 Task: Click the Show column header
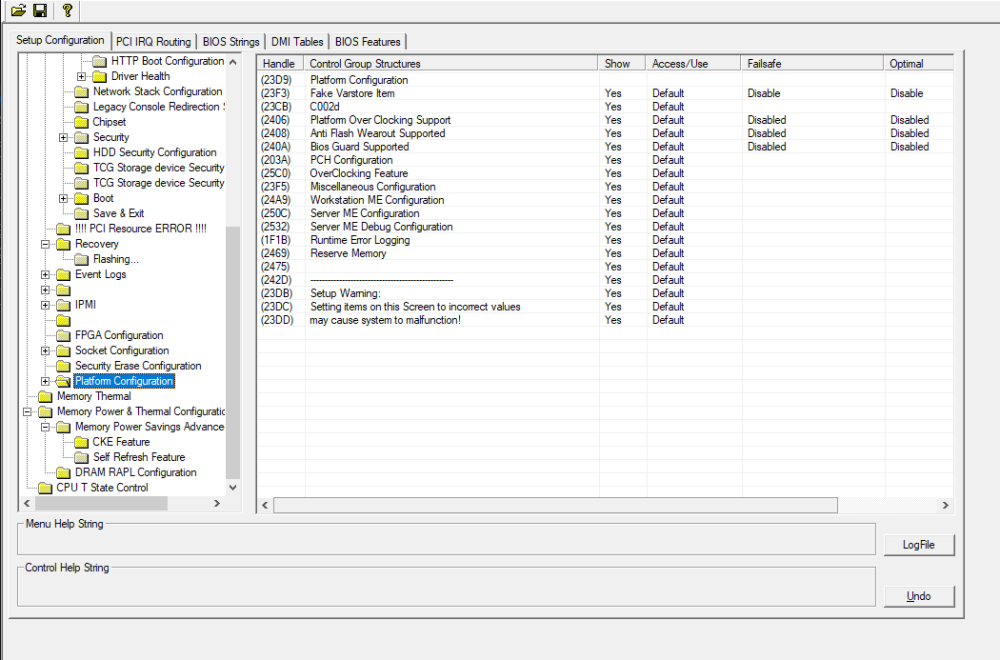click(x=622, y=64)
